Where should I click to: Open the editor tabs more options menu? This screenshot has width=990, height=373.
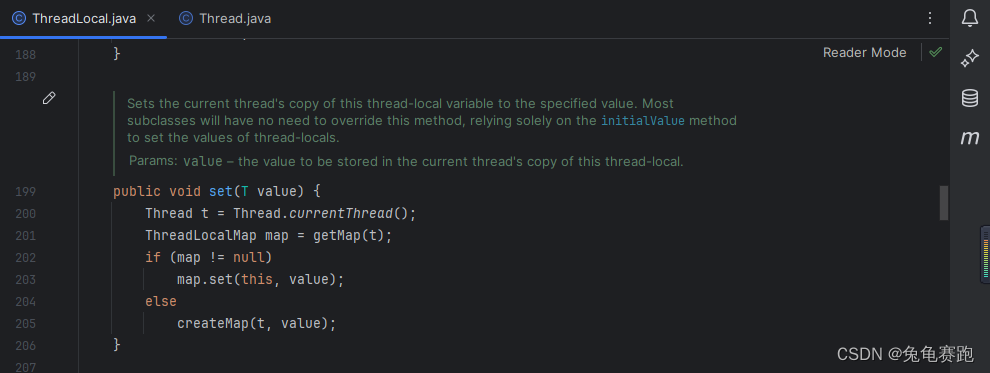pos(929,18)
